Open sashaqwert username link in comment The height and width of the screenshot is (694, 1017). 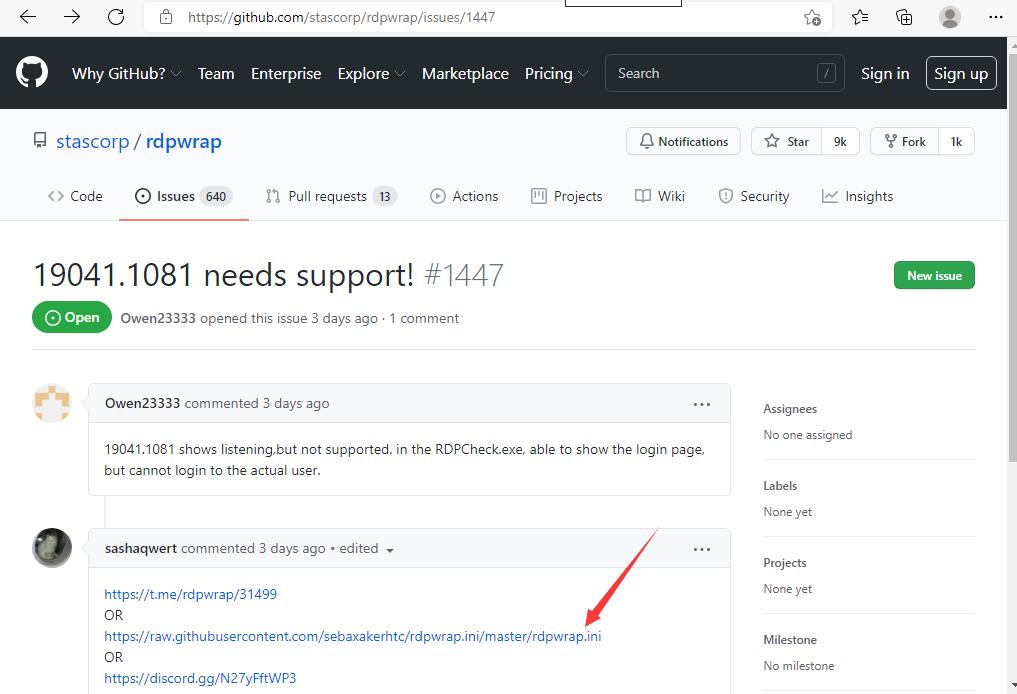coord(141,548)
